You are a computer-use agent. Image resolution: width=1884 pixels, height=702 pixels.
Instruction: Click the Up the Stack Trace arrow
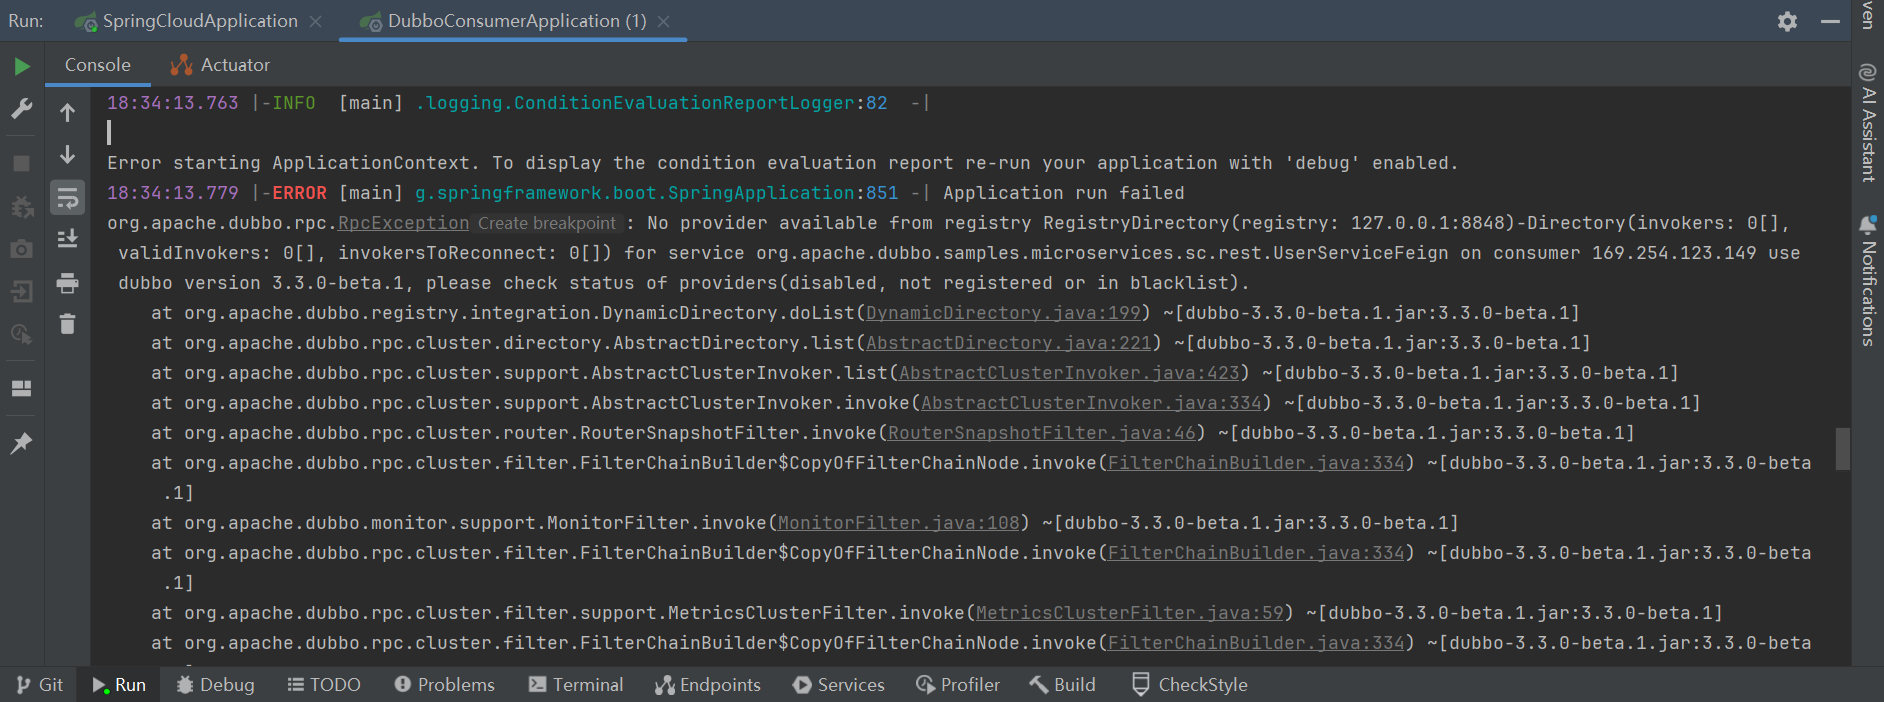[67, 112]
